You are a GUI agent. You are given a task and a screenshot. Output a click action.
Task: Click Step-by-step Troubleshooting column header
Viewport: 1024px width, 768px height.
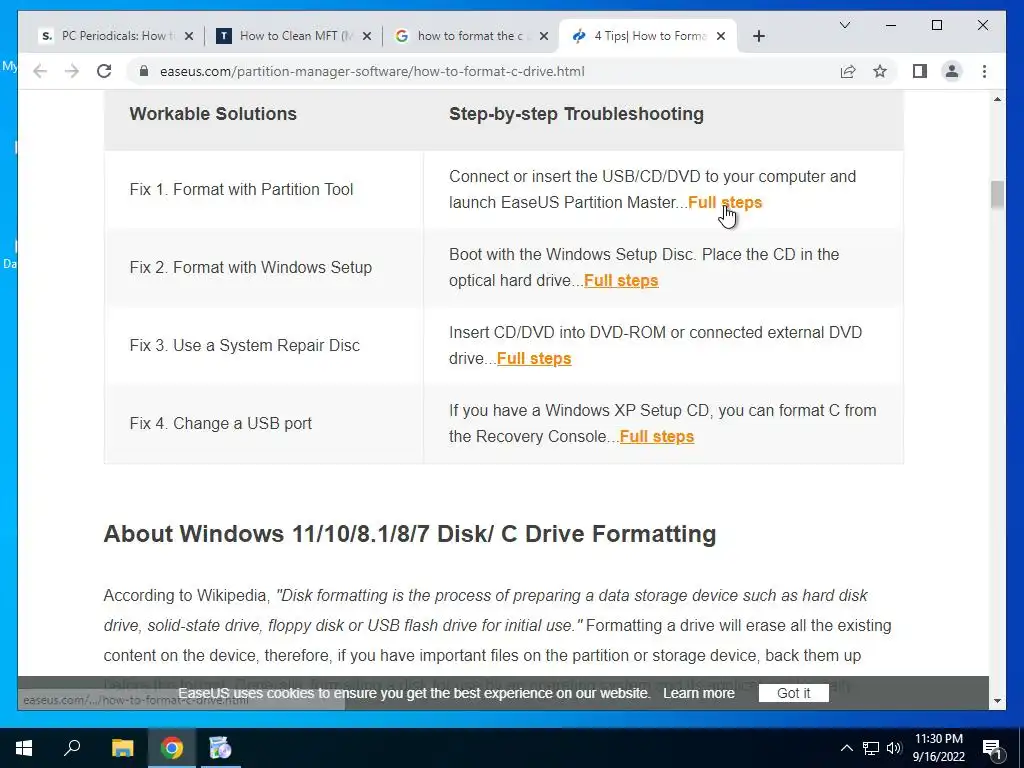pyautogui.click(x=576, y=114)
